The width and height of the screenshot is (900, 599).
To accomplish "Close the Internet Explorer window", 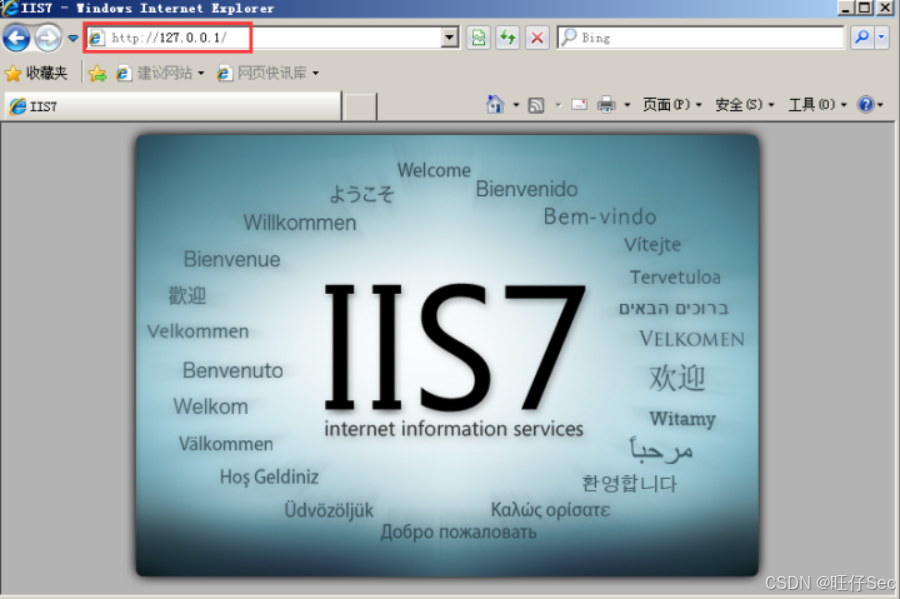I will coord(885,7).
